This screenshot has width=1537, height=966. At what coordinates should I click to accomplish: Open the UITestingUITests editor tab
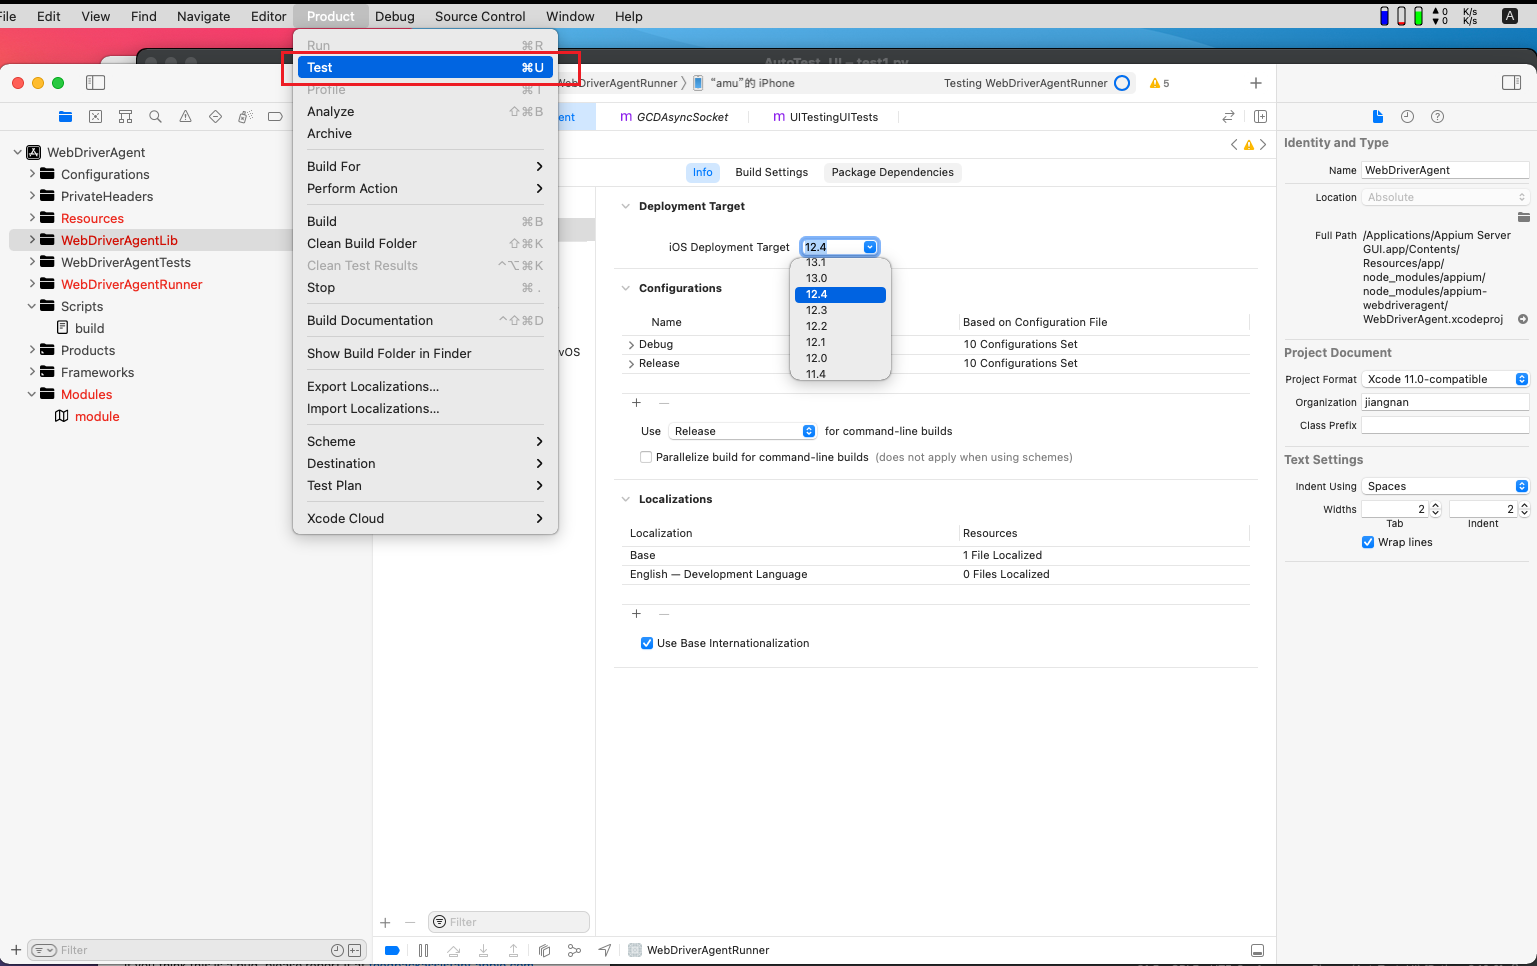click(x=825, y=117)
